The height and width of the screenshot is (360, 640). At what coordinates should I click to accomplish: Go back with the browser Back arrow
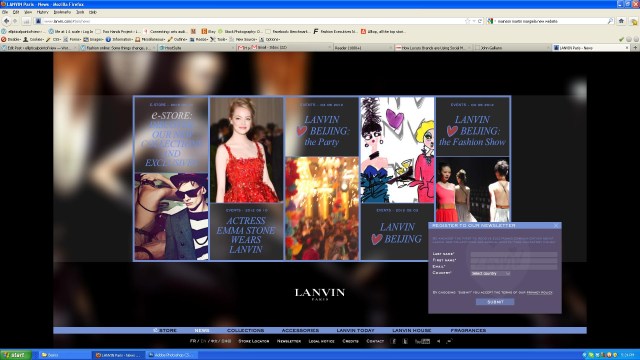point(6,21)
